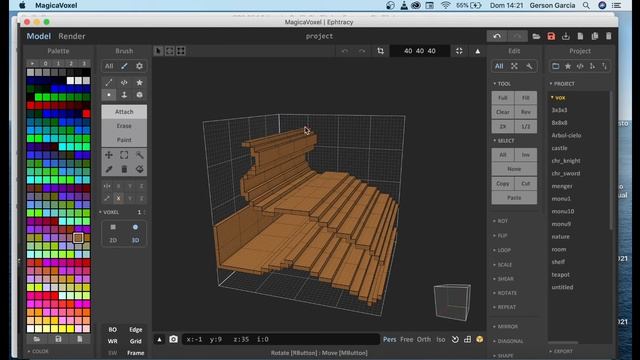The width and height of the screenshot is (640, 360).
Task: Select the paint bucket fill tool
Action: coord(140,169)
